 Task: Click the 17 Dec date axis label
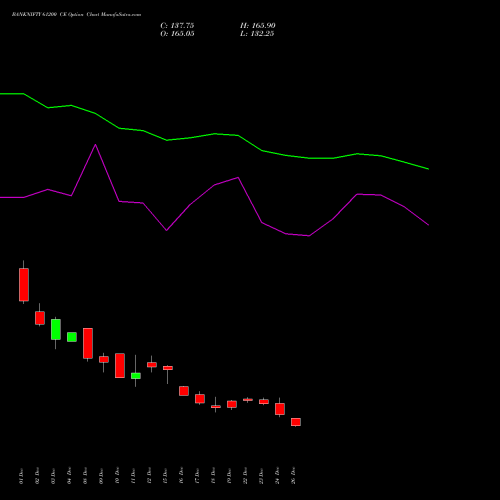(x=197, y=476)
